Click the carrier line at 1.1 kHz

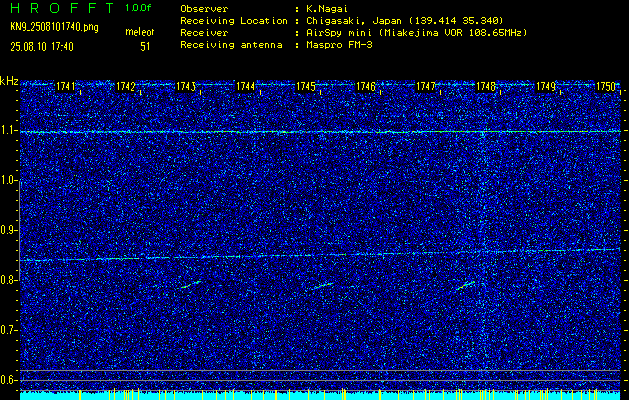(320, 132)
